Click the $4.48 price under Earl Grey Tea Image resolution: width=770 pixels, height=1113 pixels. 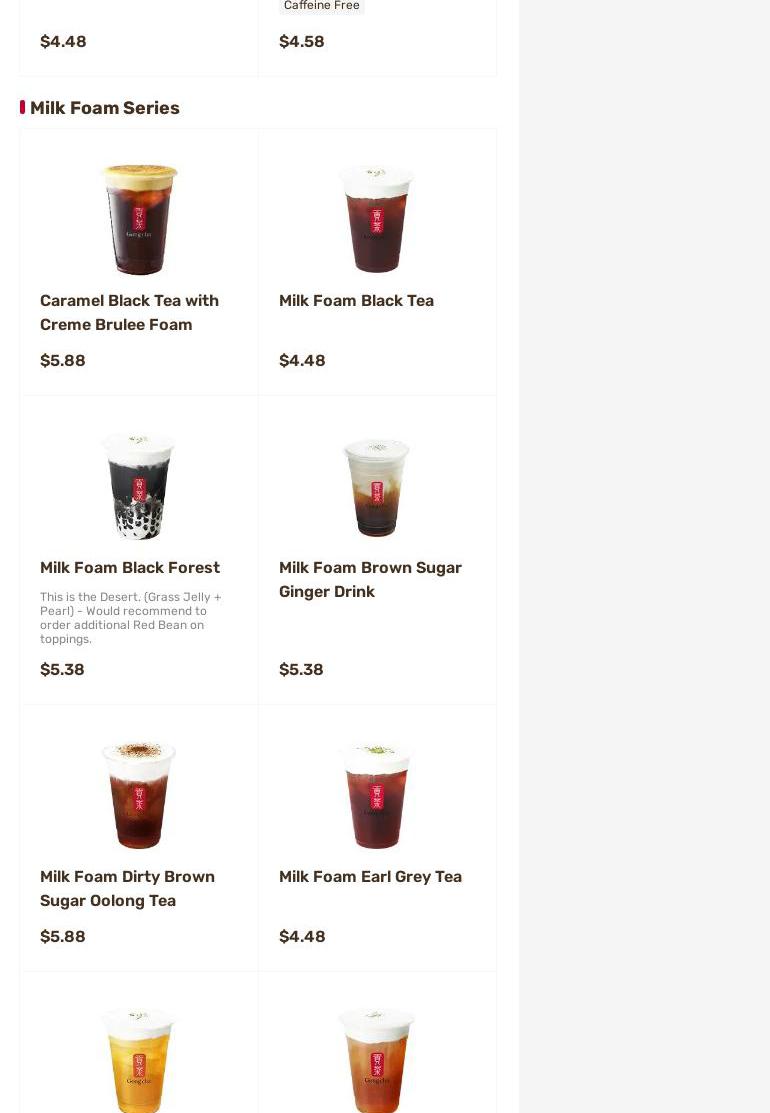coord(302,936)
